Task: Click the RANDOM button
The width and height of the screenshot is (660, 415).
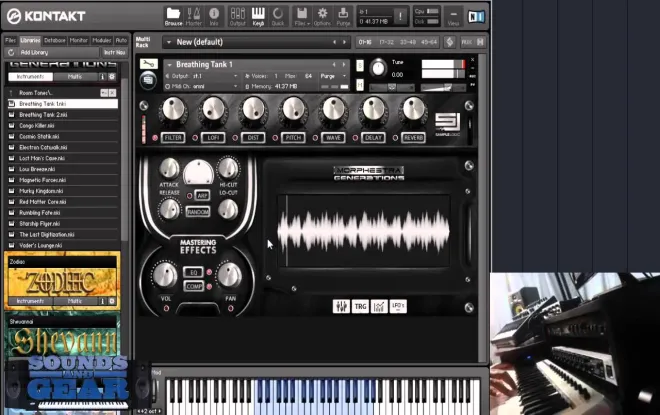Action: click(x=198, y=212)
